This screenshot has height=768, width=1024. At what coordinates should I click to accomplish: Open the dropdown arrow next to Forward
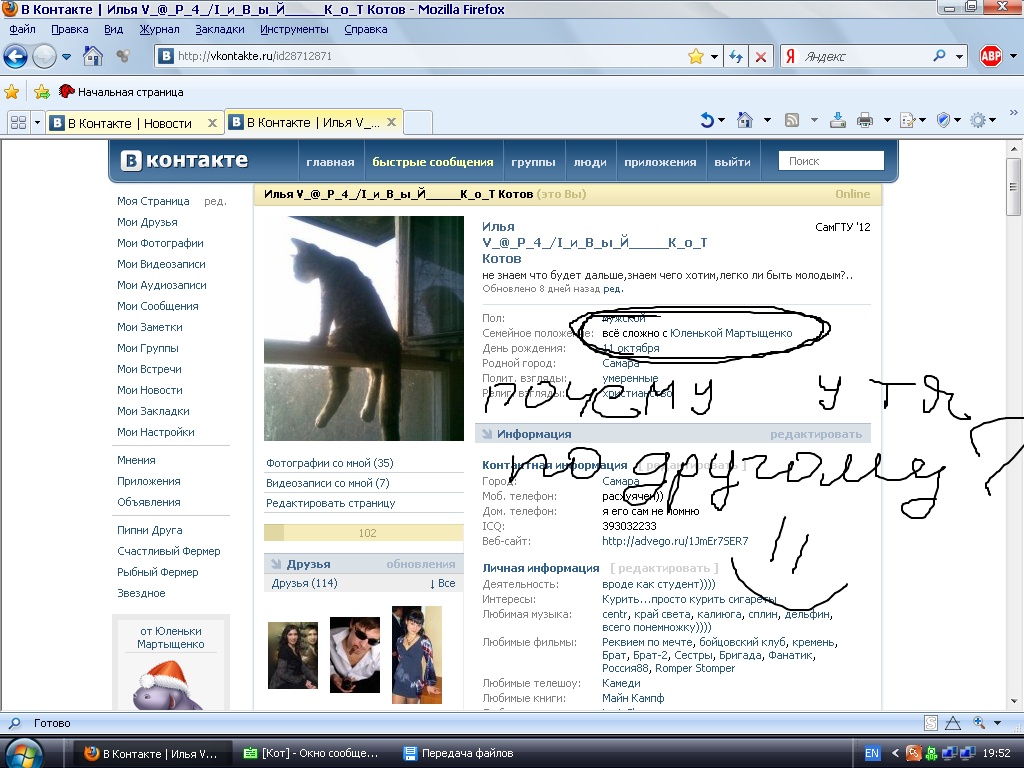click(67, 57)
